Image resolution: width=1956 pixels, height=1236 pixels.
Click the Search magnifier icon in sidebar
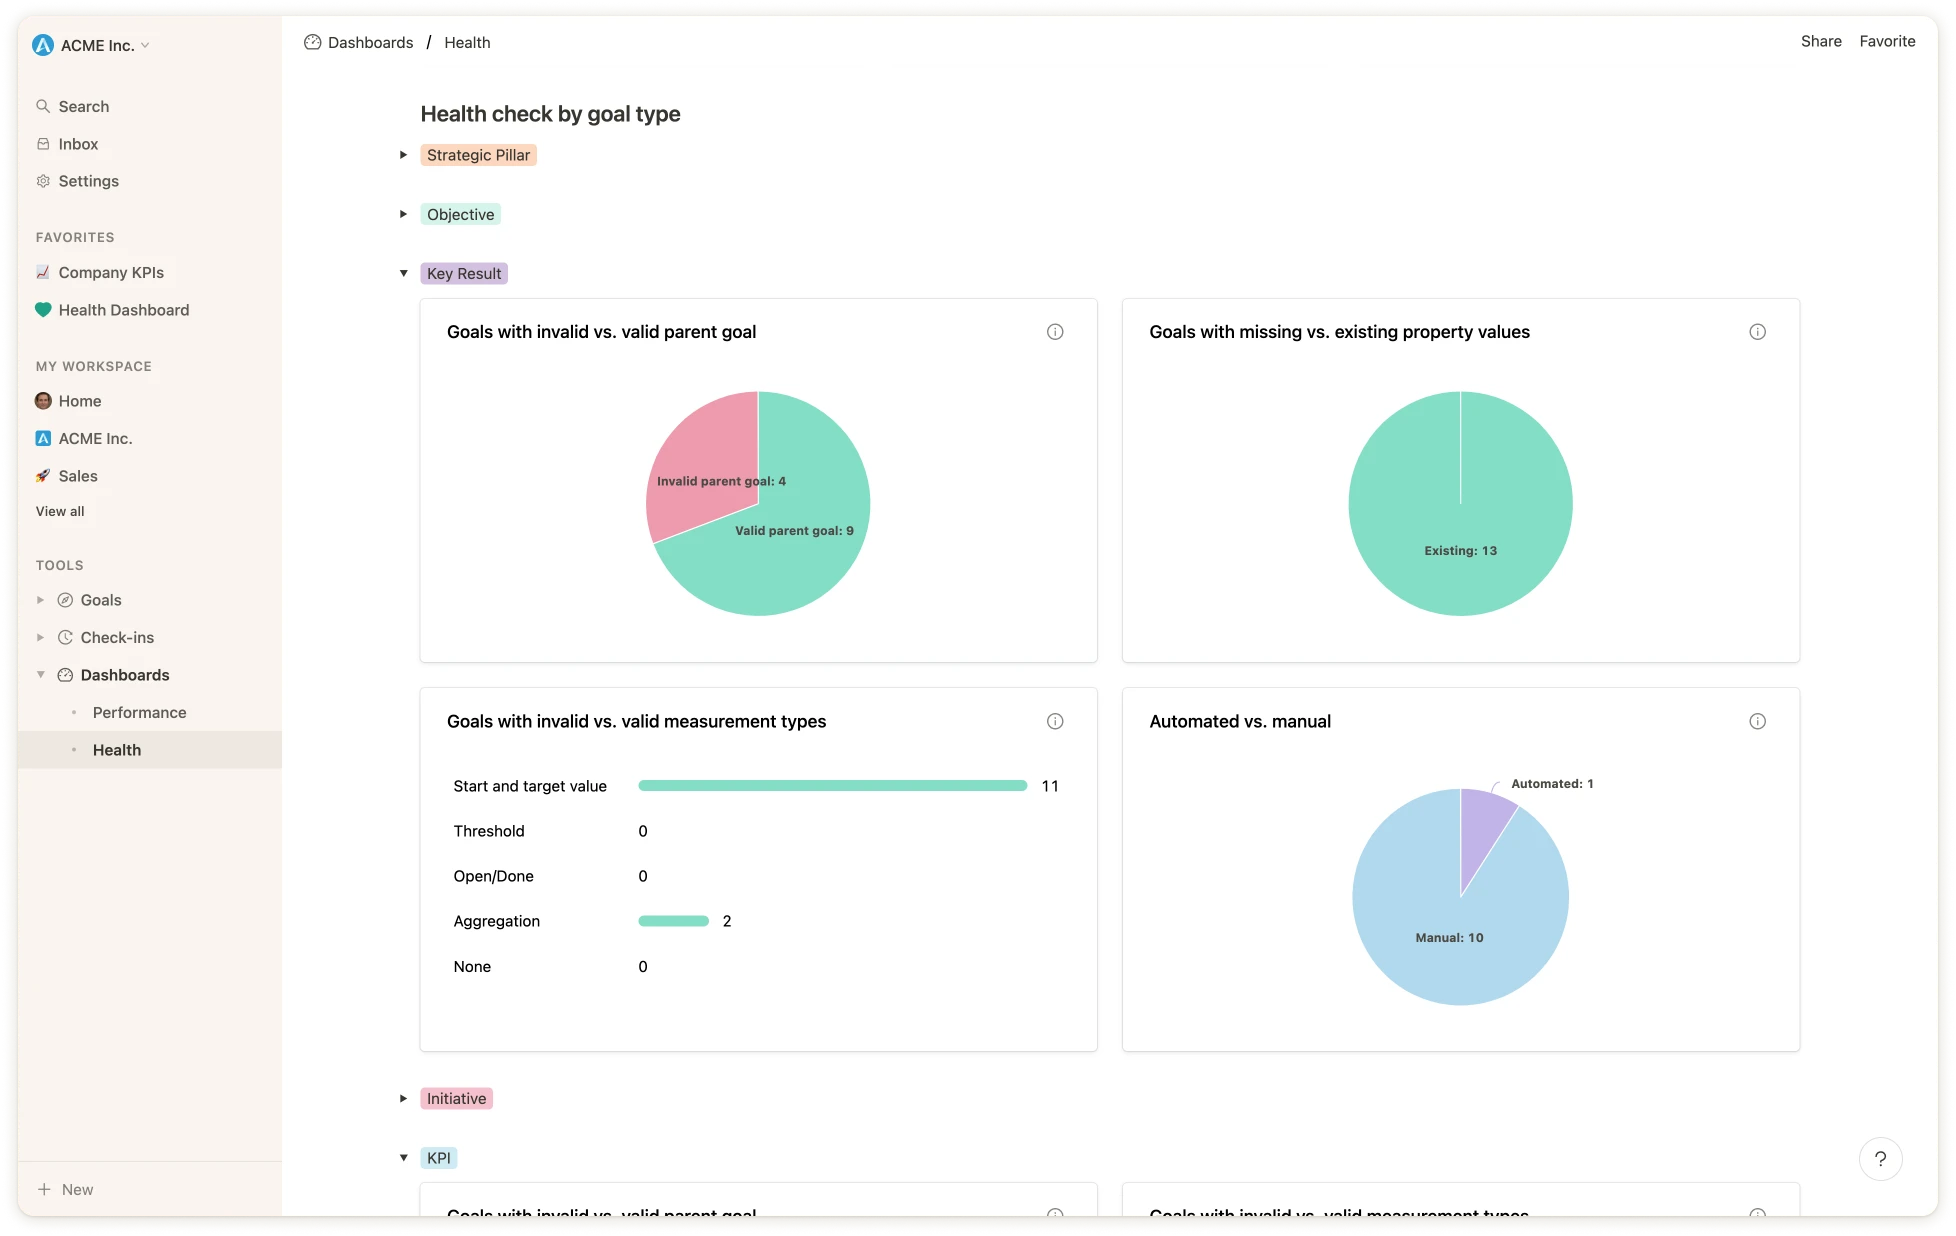tap(43, 106)
